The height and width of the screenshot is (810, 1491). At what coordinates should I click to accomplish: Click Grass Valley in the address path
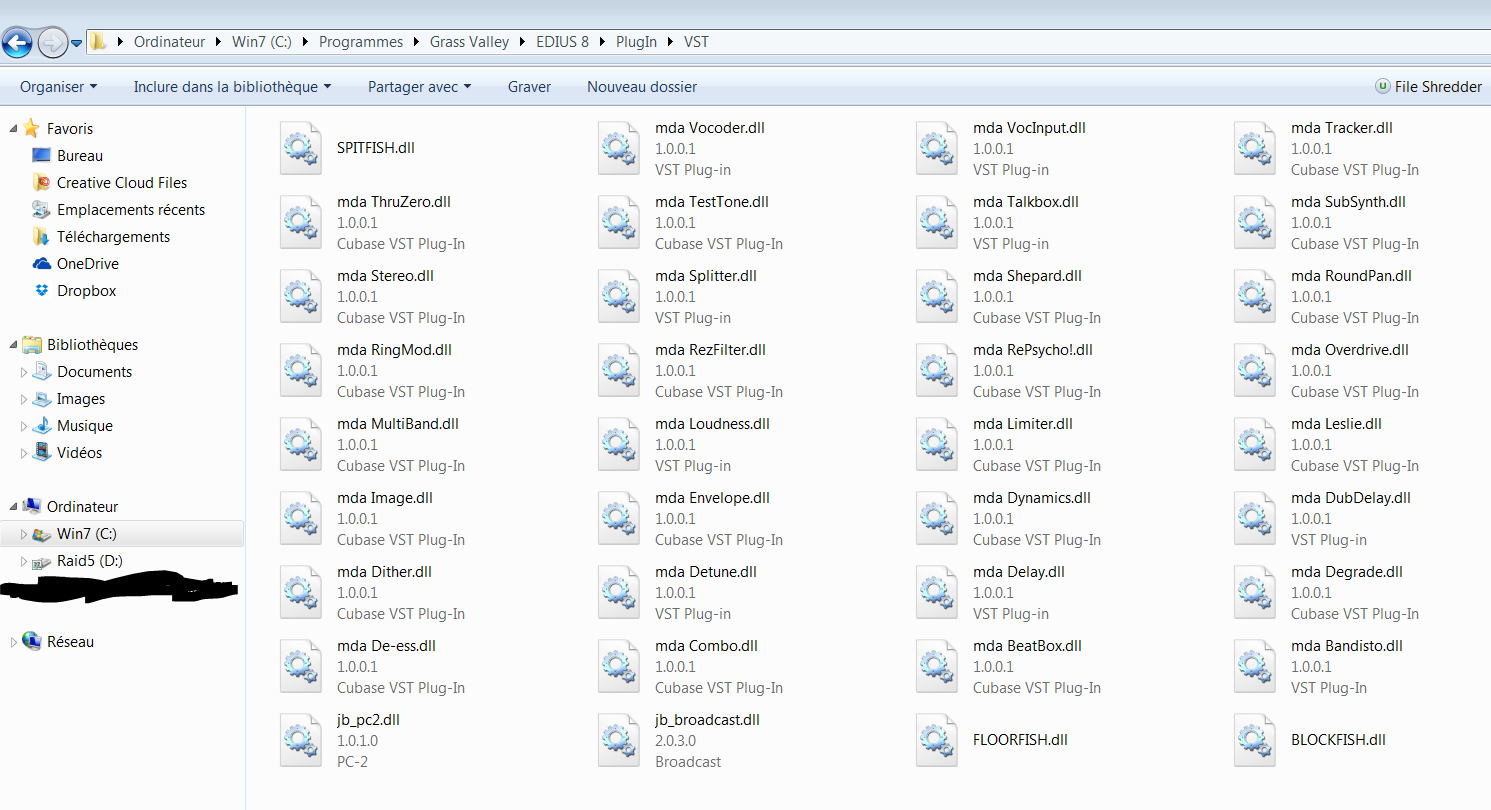(469, 42)
